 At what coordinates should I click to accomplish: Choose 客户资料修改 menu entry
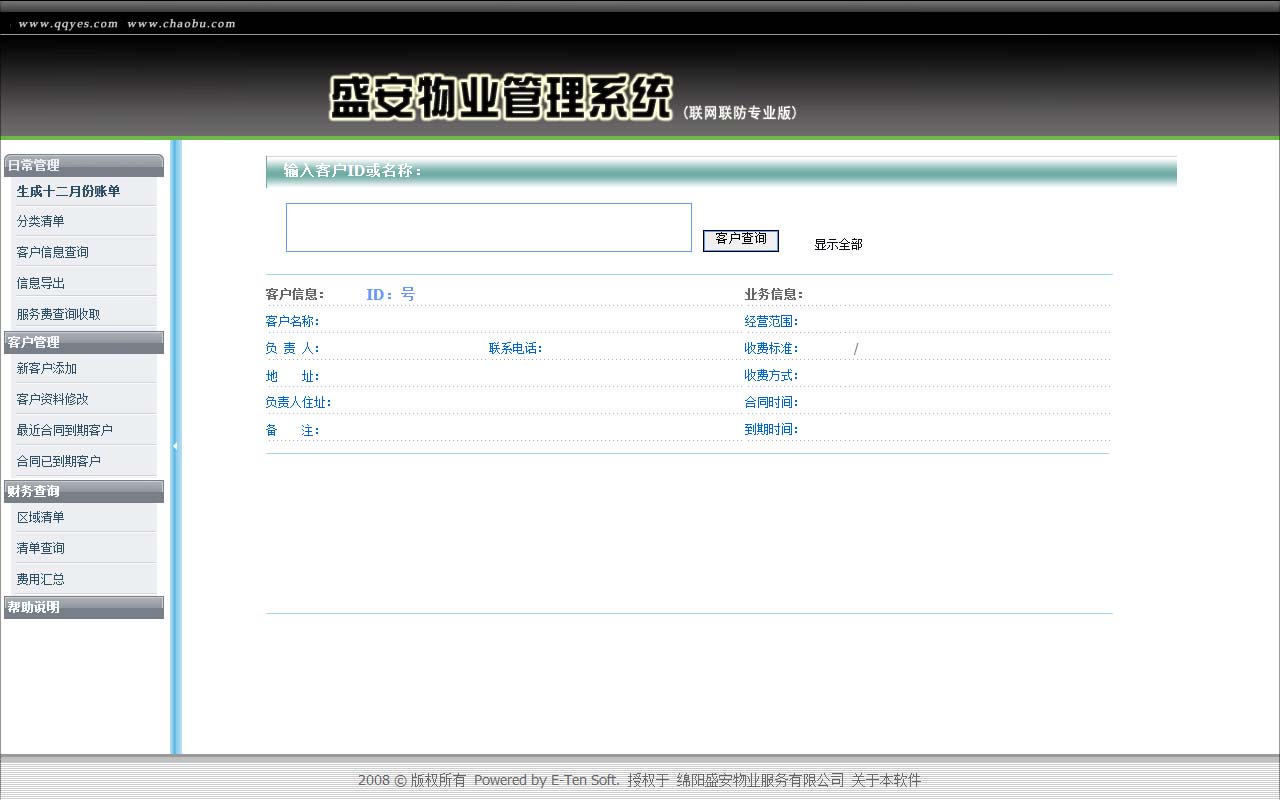pos(53,399)
